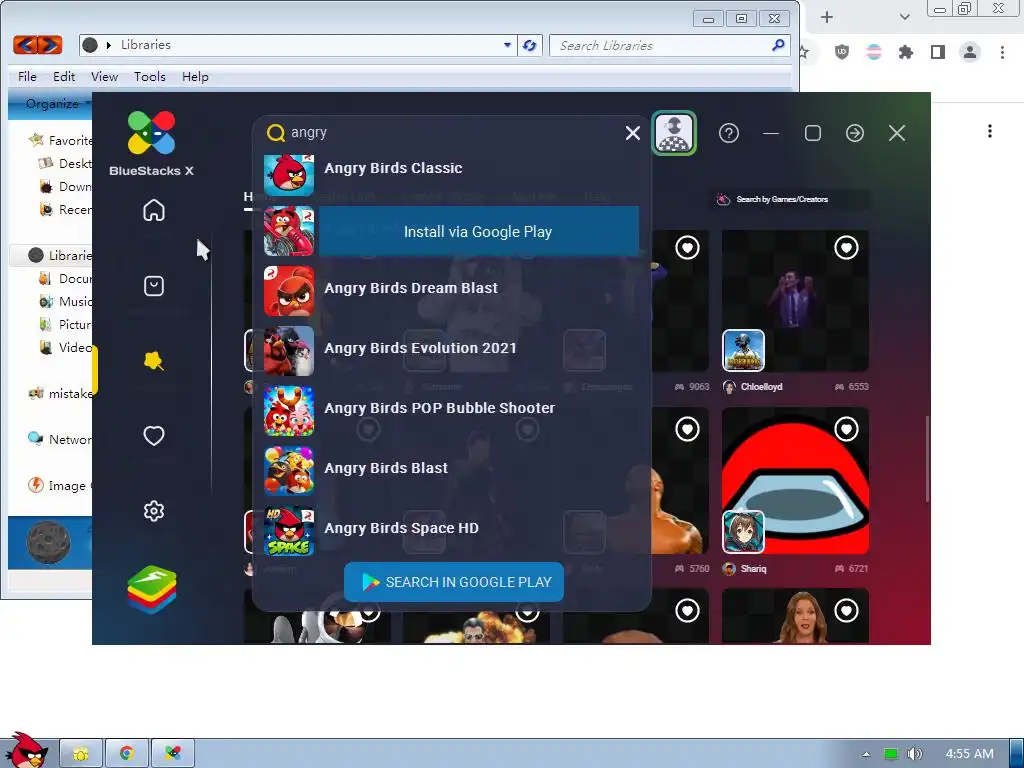1024x768 pixels.
Task: Click the volume speaker tray icon
Action: click(x=914, y=754)
